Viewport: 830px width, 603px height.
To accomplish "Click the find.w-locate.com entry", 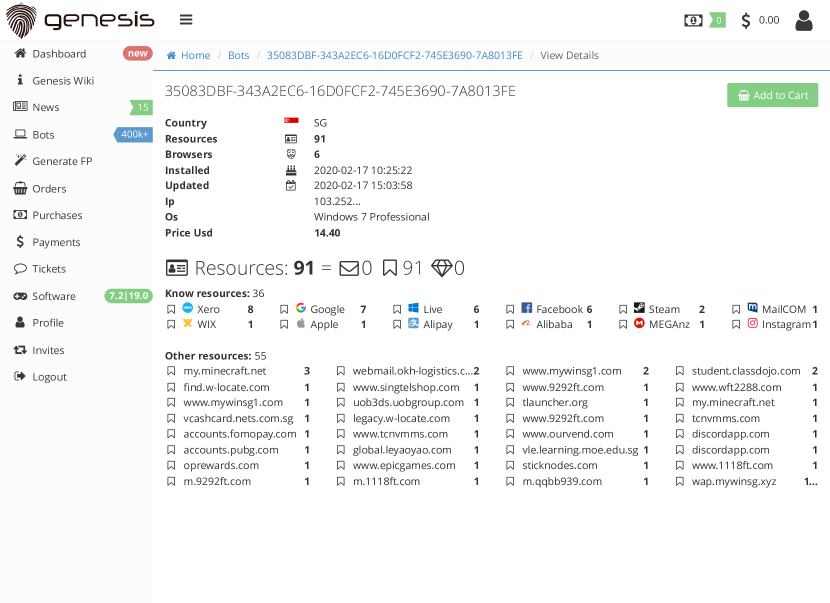I will (x=227, y=387).
